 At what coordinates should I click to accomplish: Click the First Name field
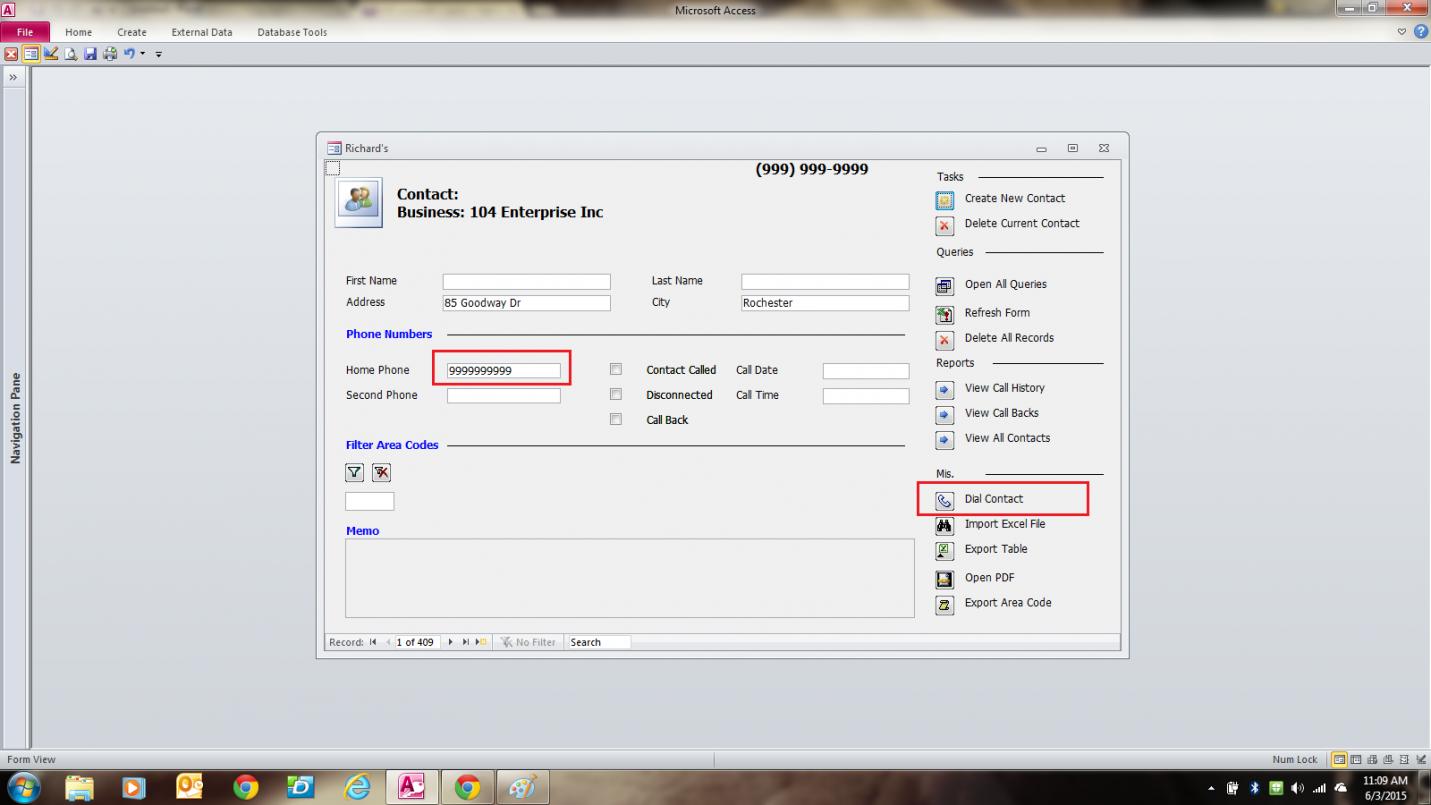[526, 282]
